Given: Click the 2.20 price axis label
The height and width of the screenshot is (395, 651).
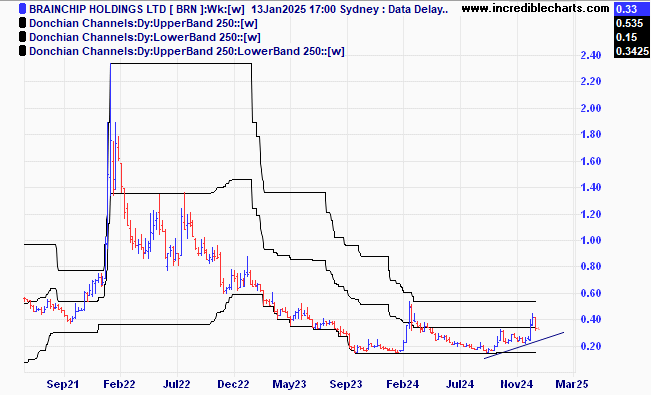Looking at the screenshot, I should click(591, 81).
